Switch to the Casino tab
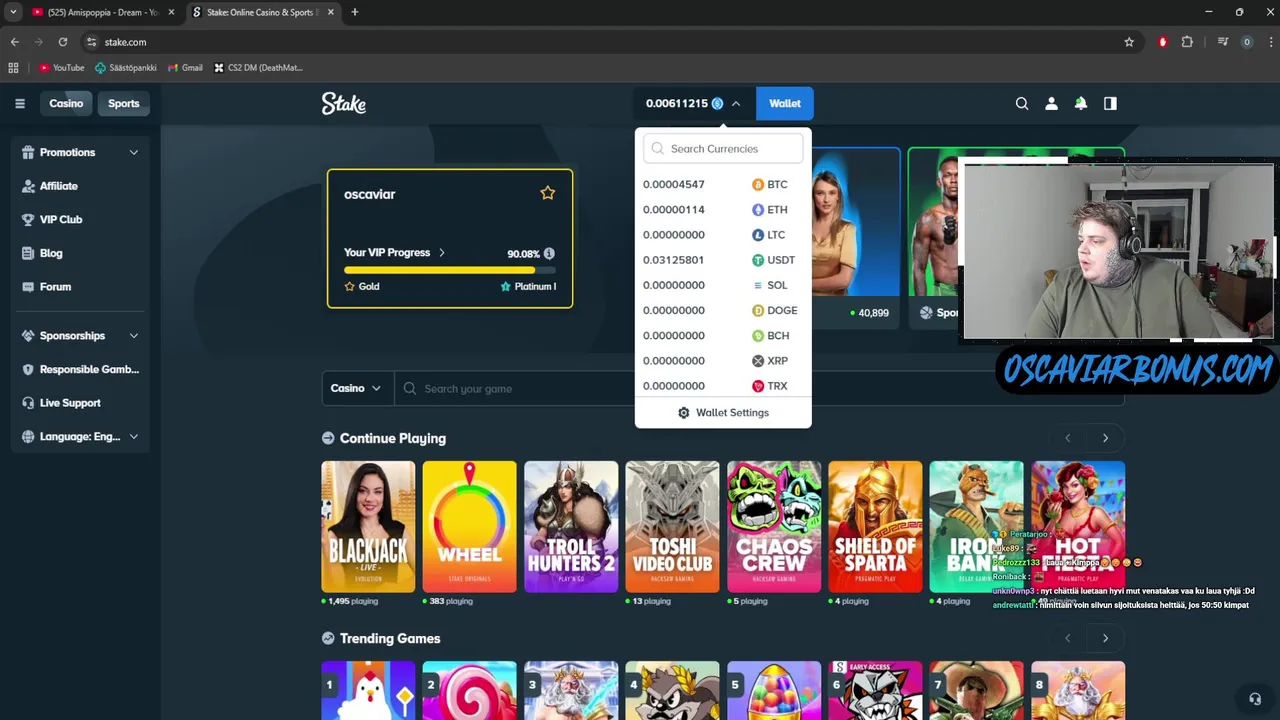This screenshot has height=720, width=1280. [x=66, y=103]
